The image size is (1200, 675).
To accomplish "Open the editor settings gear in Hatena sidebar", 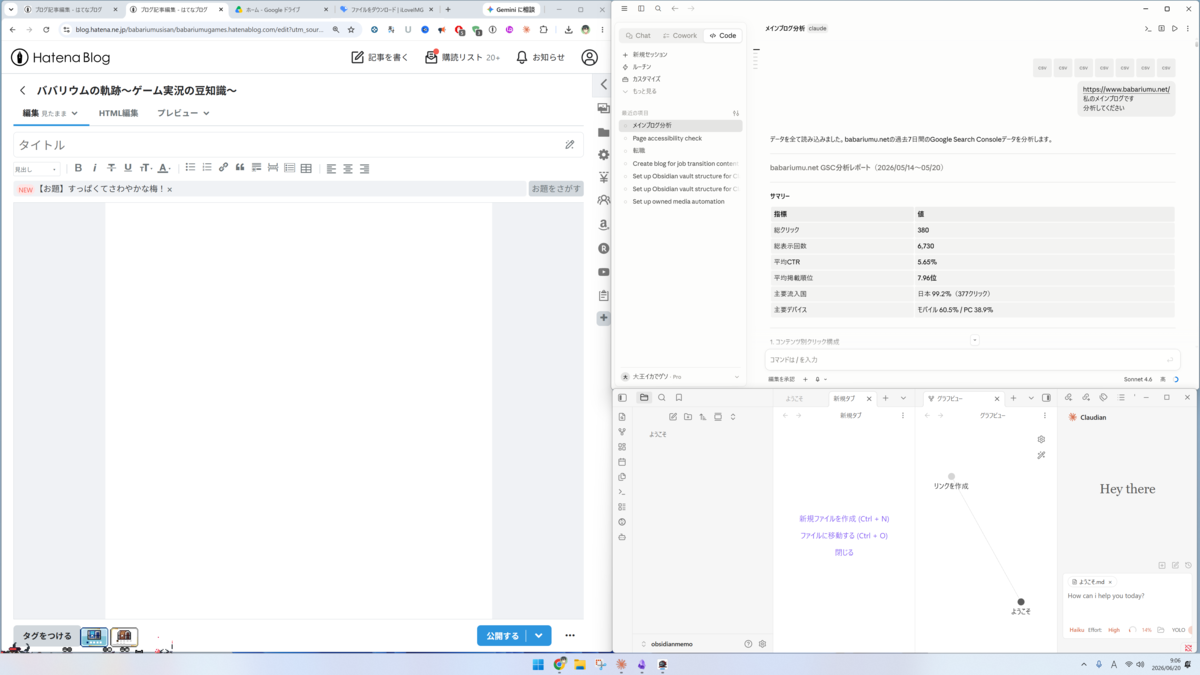I will pos(603,155).
